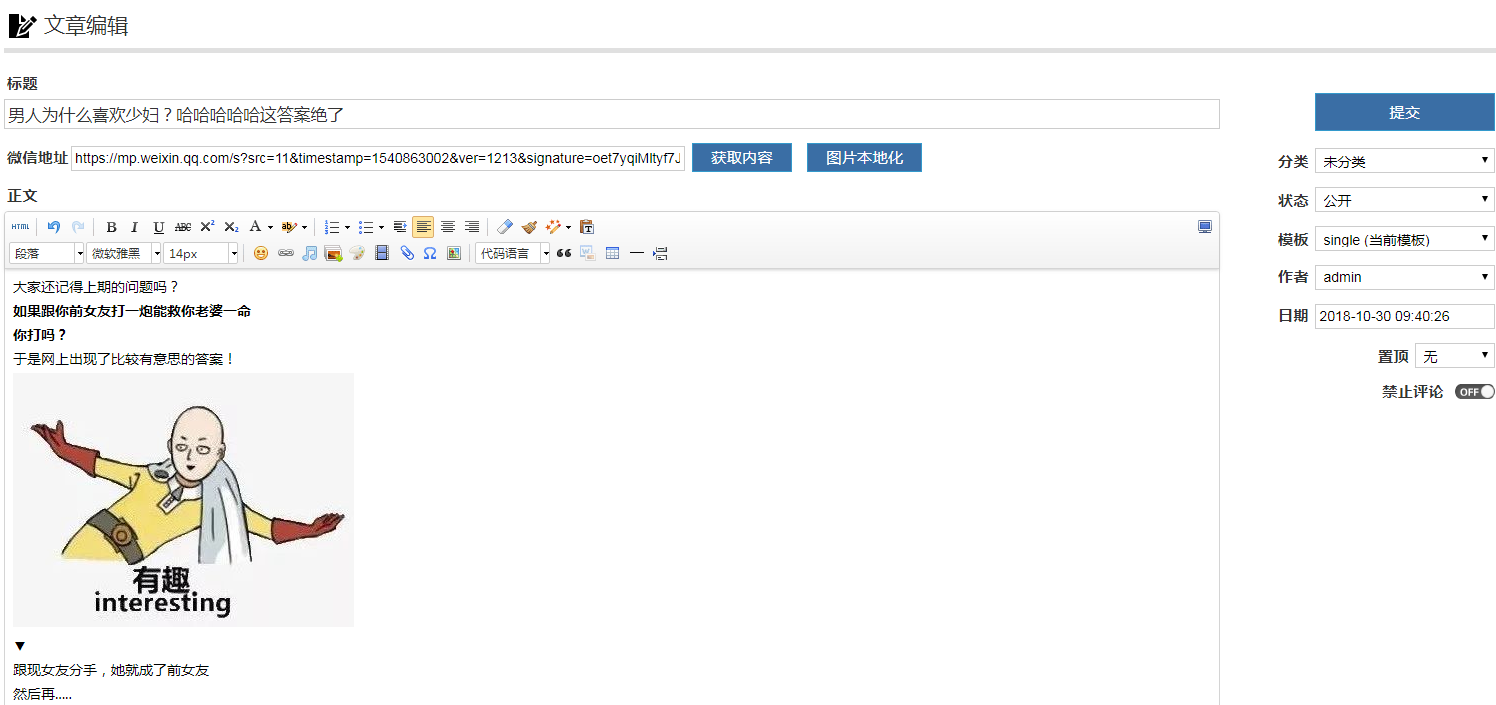
Task: Click the line 然后再.....
Action: [42, 693]
